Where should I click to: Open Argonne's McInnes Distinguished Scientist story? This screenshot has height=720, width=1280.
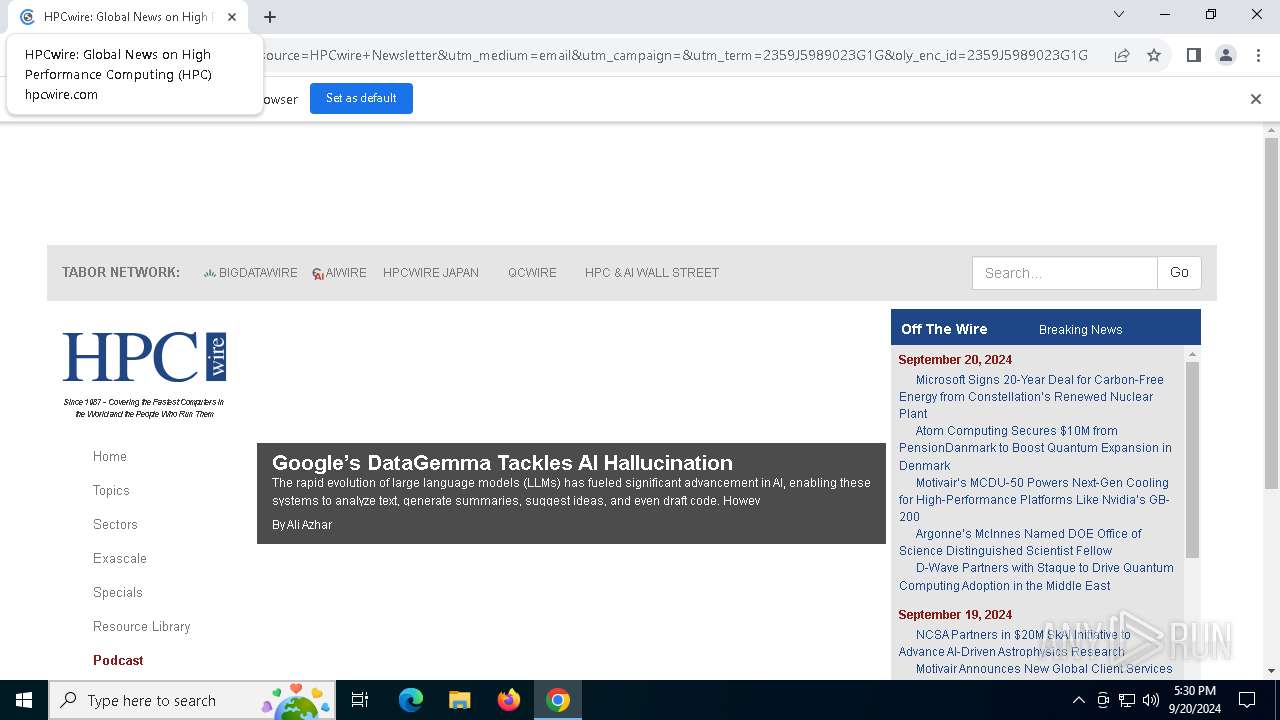[1020, 542]
